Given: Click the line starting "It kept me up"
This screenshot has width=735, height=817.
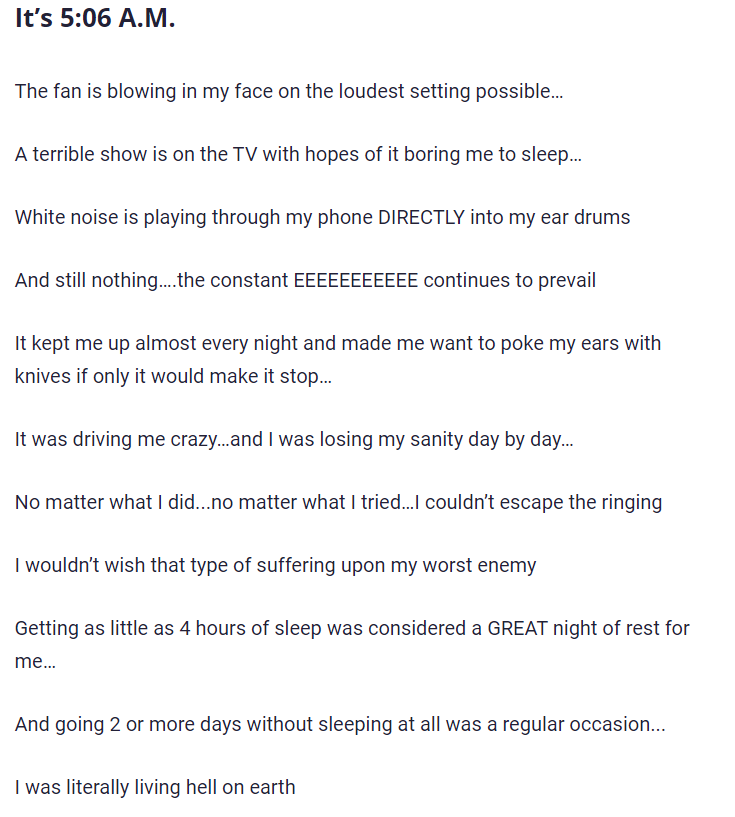Looking at the screenshot, I should 337,343.
